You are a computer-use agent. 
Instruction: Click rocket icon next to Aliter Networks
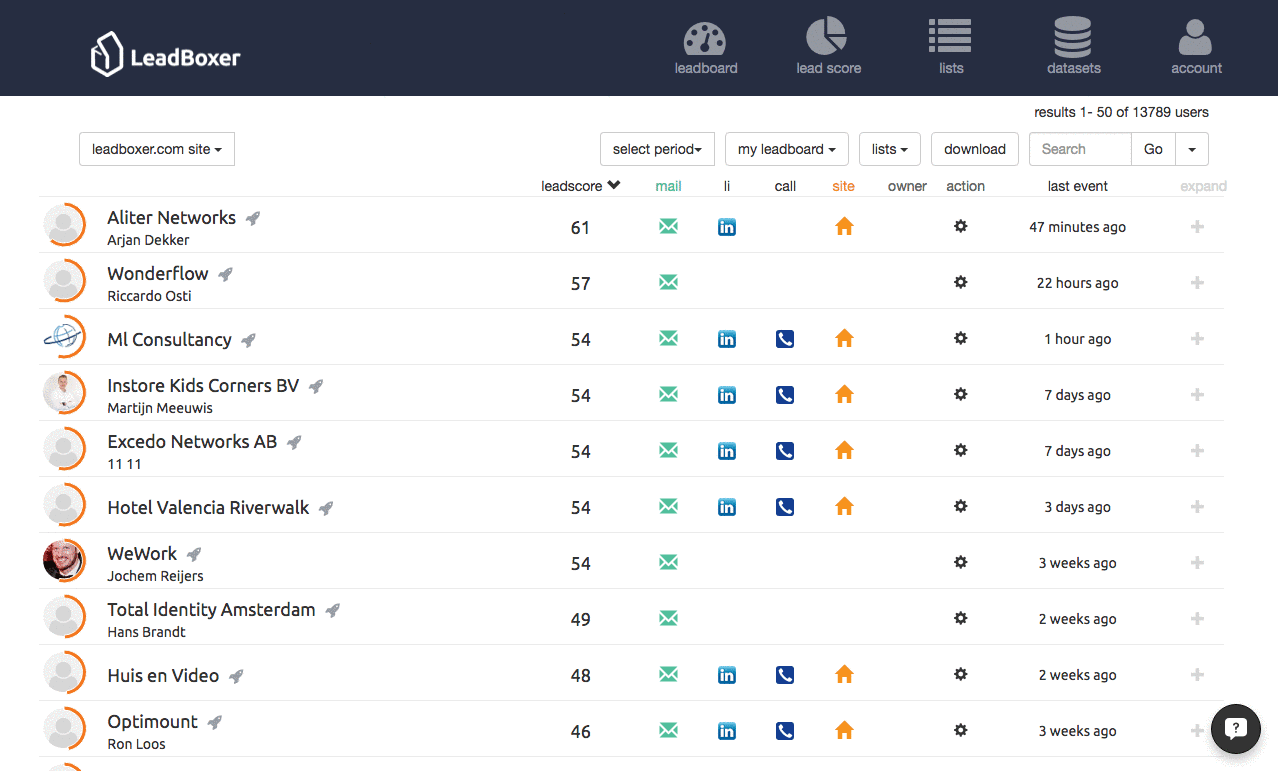253,218
